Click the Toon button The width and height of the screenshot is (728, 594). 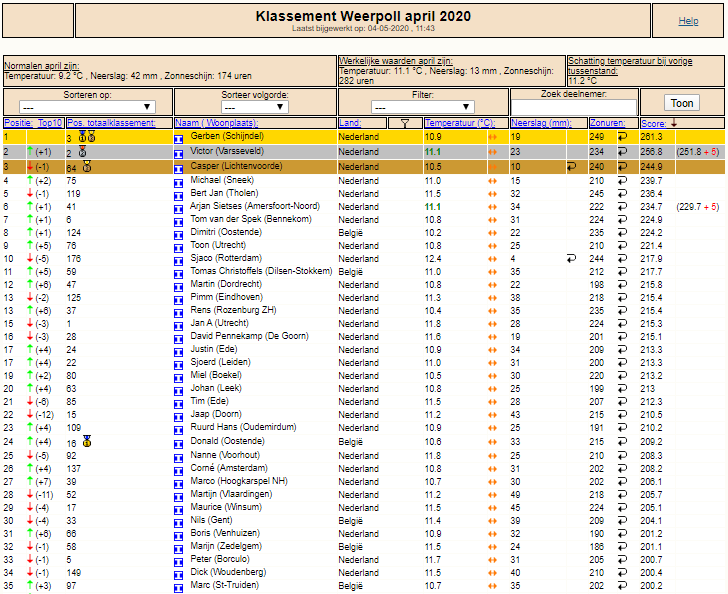coord(682,103)
